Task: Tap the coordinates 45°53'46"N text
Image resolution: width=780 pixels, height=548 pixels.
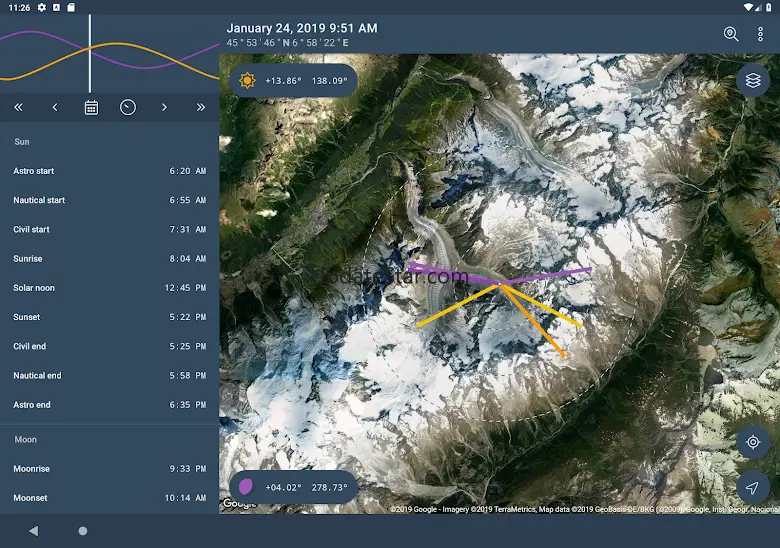Action: pyautogui.click(x=288, y=43)
